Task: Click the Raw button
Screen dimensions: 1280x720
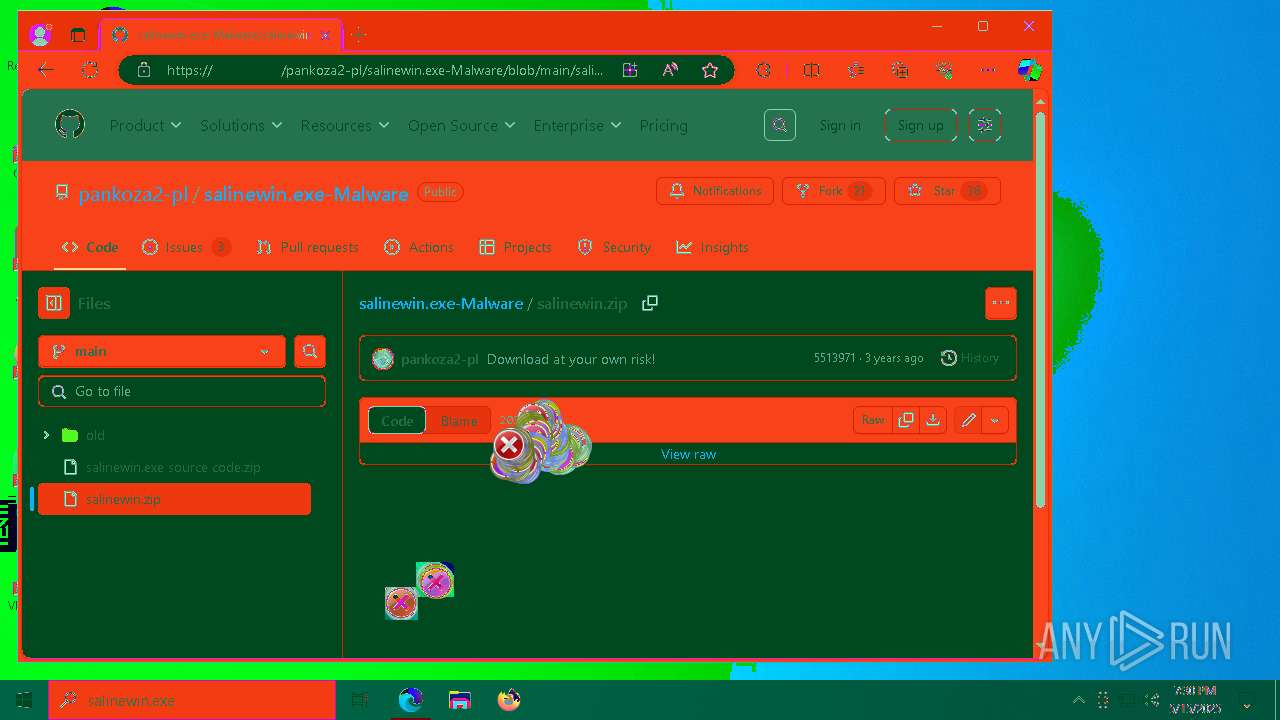Action: pos(873,421)
